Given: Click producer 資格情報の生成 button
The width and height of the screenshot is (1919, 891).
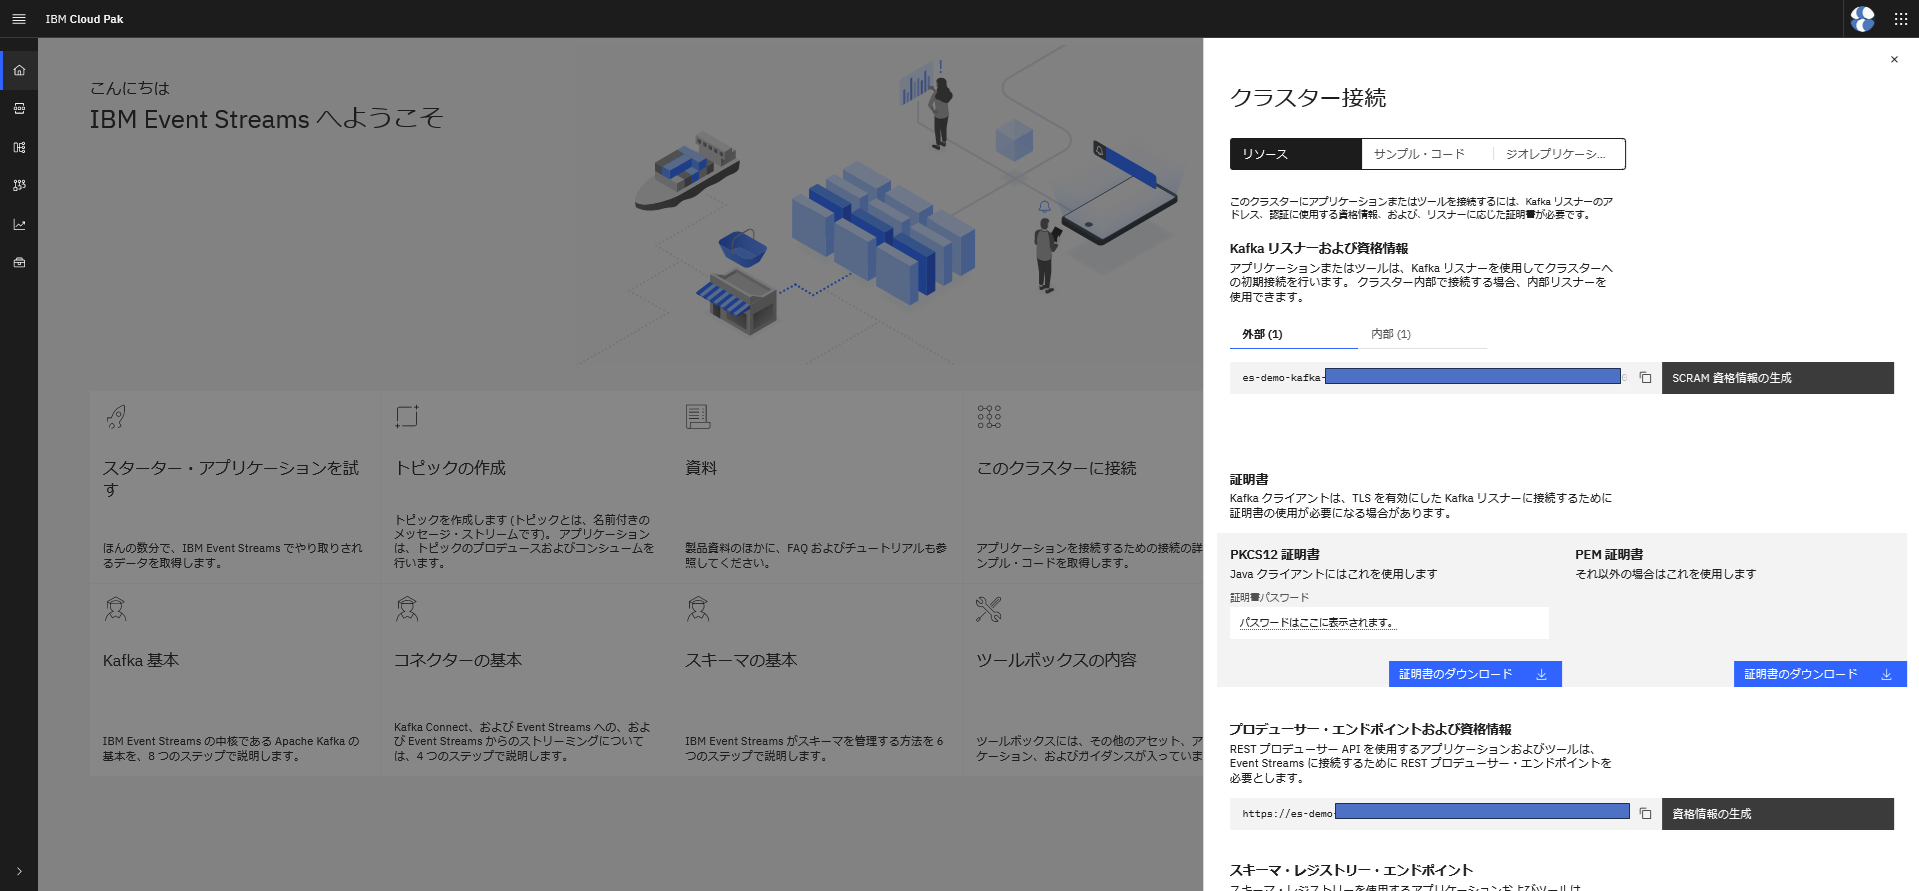Looking at the screenshot, I should (x=1778, y=814).
